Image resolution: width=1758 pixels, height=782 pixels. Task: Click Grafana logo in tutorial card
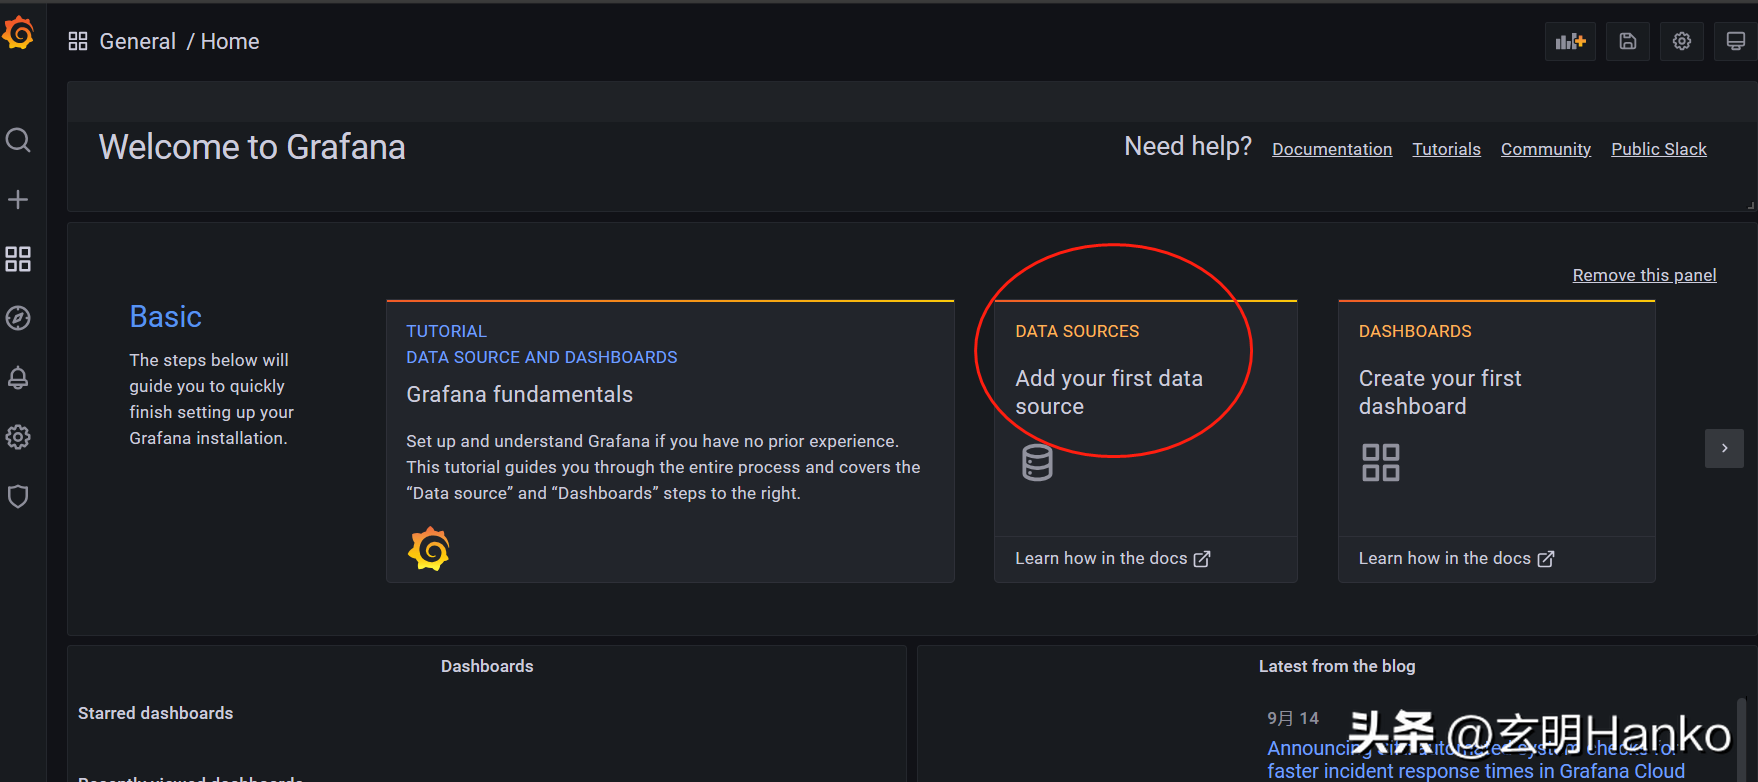(429, 549)
